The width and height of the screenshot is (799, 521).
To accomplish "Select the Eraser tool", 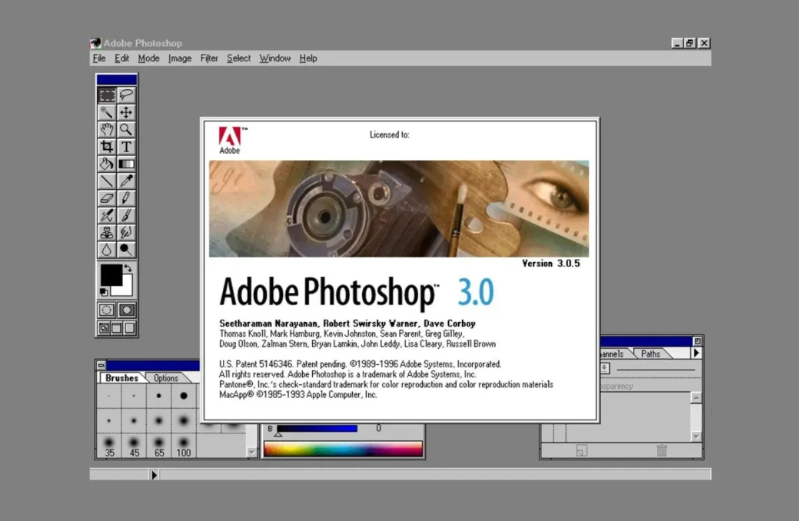I will tap(107, 198).
